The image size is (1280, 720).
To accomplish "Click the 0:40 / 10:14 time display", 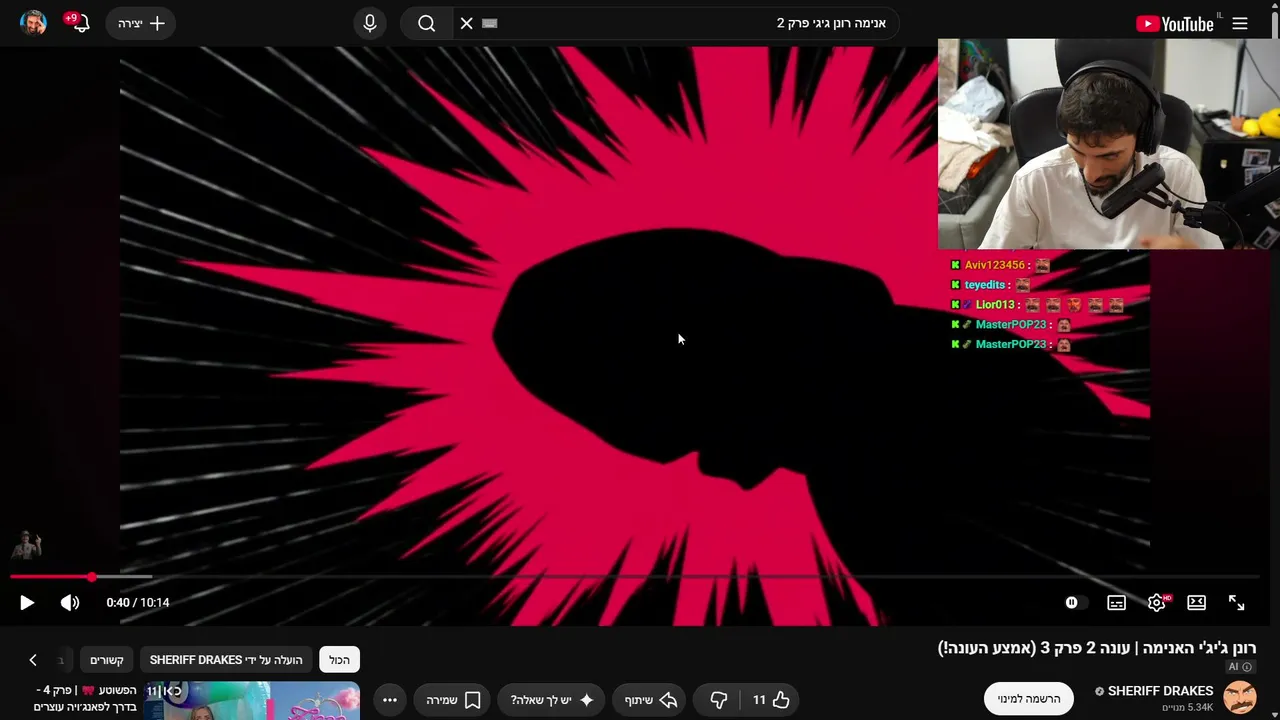I will (138, 602).
